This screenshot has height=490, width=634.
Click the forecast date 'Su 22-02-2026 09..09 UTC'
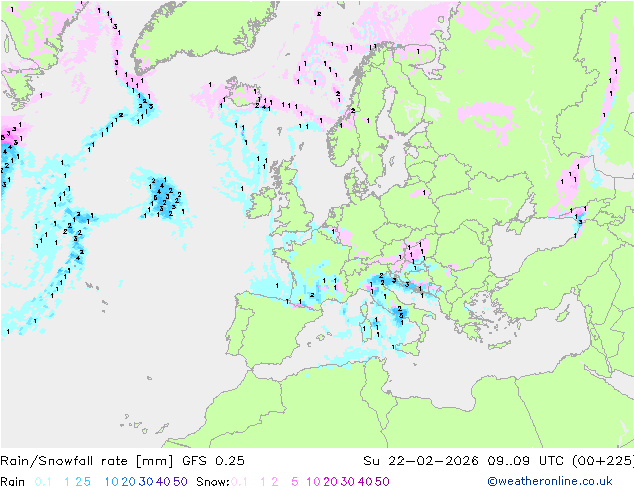466,460
